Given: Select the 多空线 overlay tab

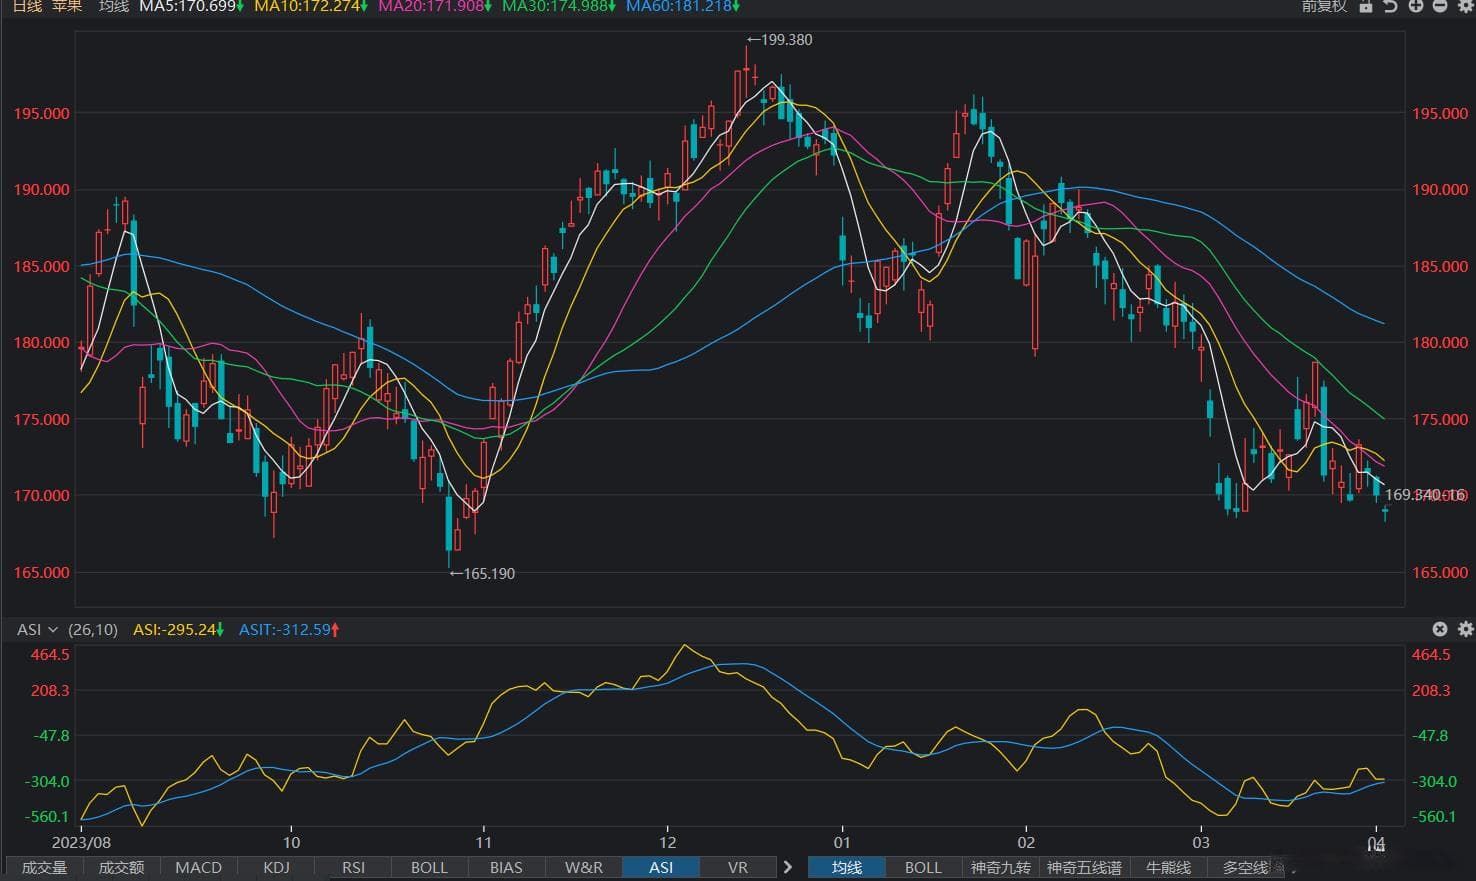Looking at the screenshot, I should 1246,867.
